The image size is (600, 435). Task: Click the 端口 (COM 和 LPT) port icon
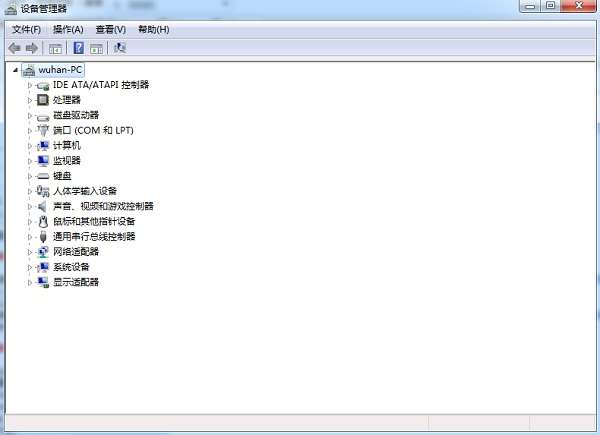[x=43, y=130]
